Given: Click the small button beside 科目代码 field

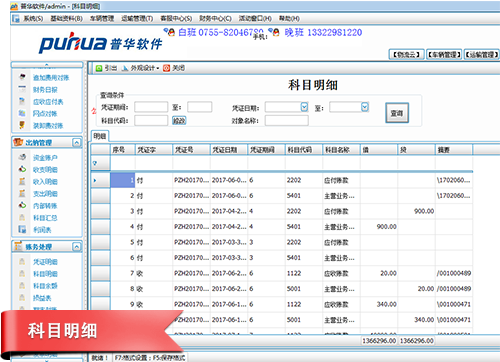Looking at the screenshot, I should point(179,121).
